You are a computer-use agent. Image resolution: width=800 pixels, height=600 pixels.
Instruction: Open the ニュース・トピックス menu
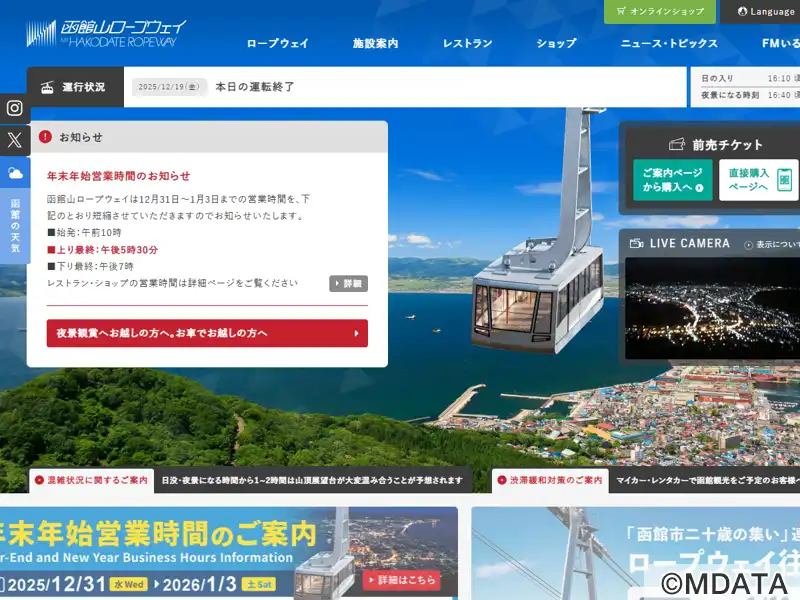click(669, 43)
